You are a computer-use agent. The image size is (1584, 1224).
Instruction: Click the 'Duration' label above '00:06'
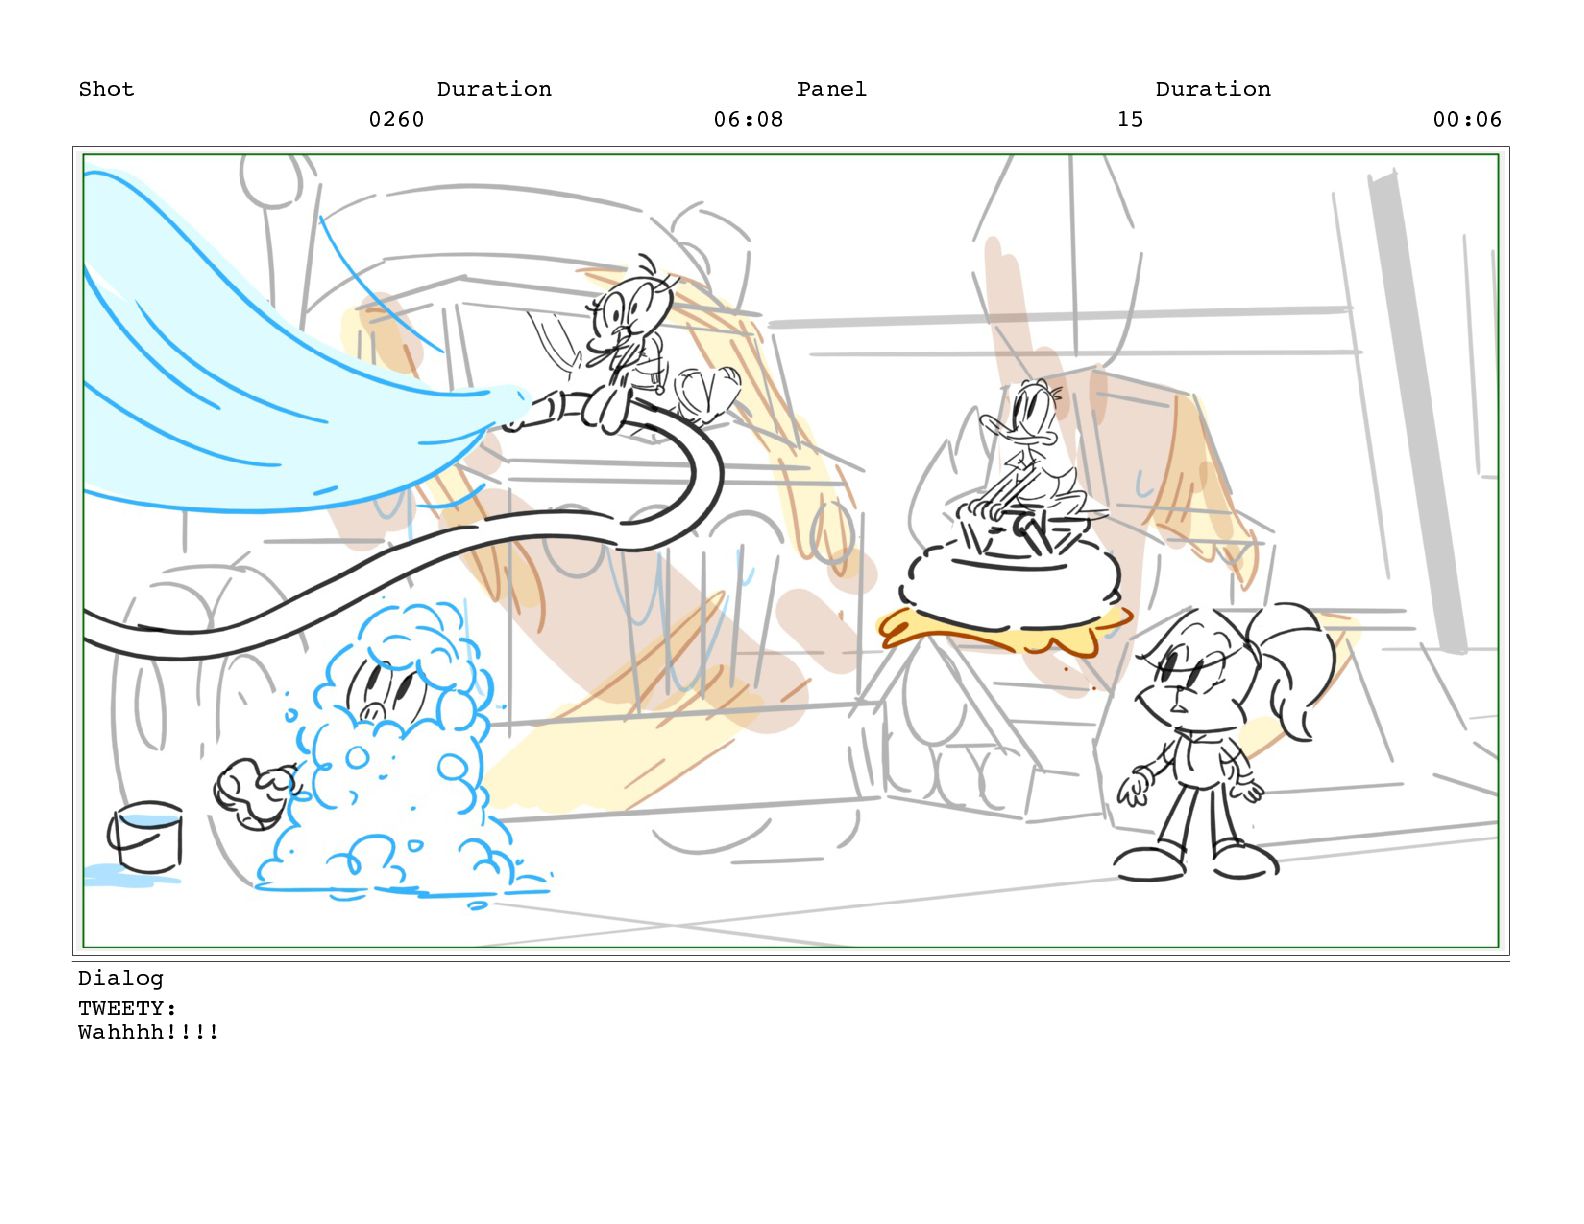pos(1213,89)
